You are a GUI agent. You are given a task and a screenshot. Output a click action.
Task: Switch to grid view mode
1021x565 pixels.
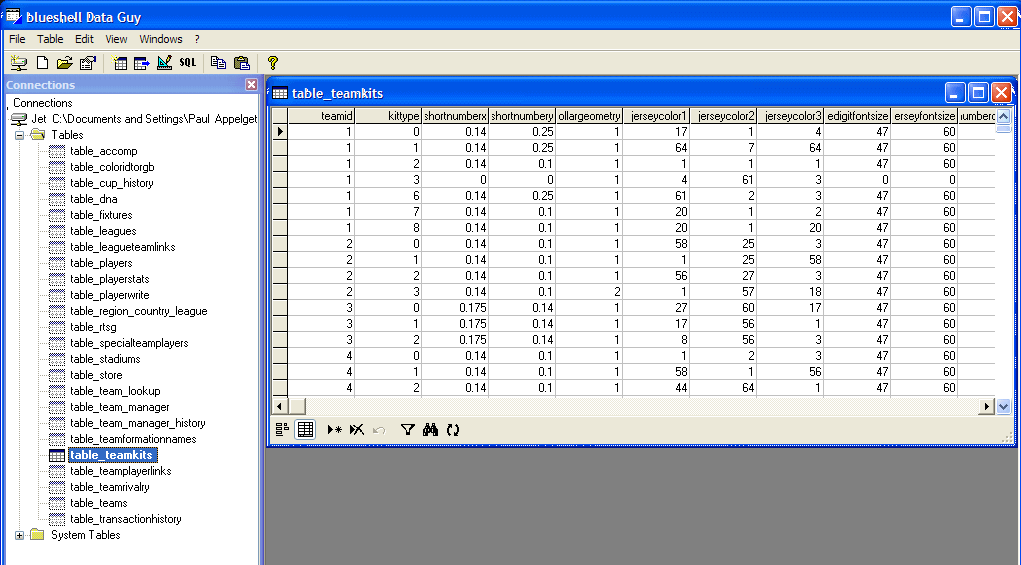pos(306,429)
